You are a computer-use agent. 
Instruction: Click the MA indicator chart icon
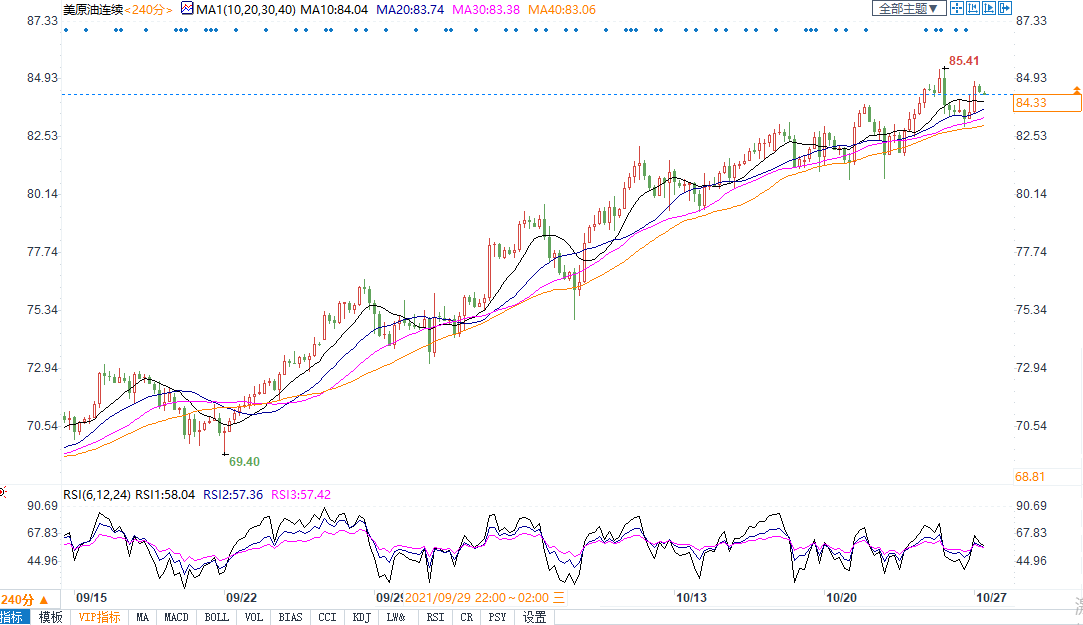tap(187, 8)
